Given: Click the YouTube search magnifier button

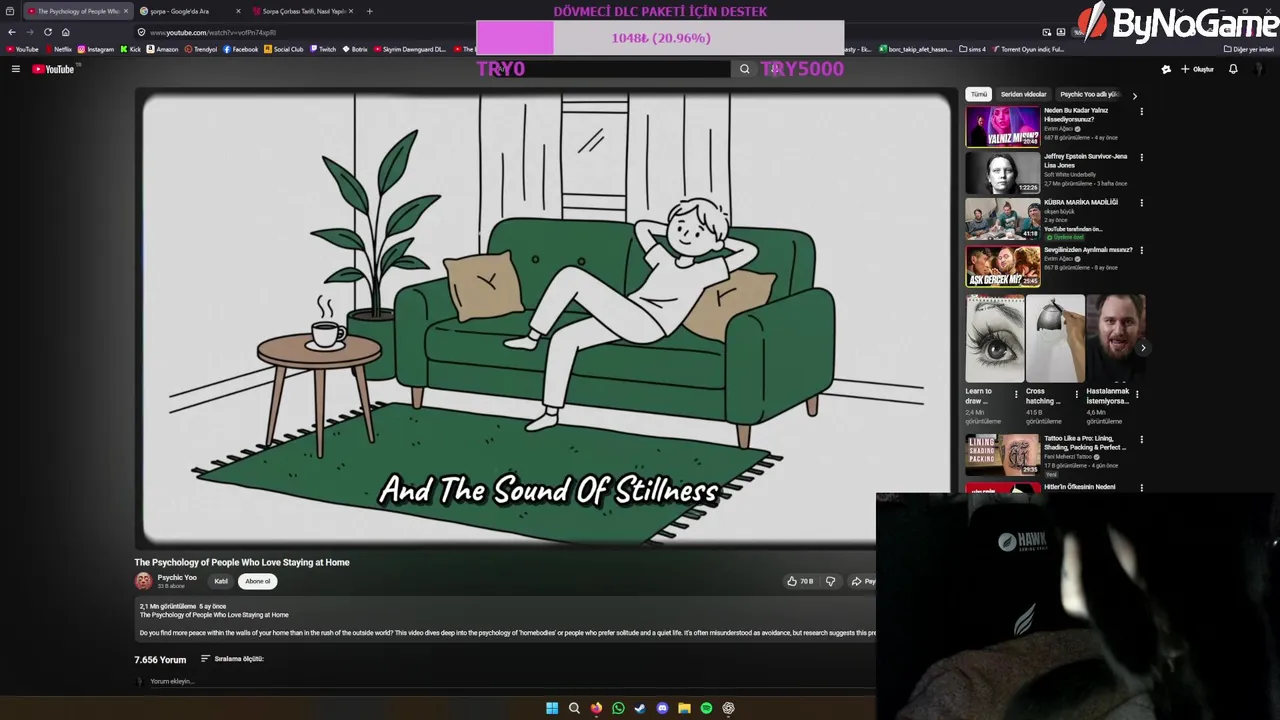Looking at the screenshot, I should [x=744, y=69].
